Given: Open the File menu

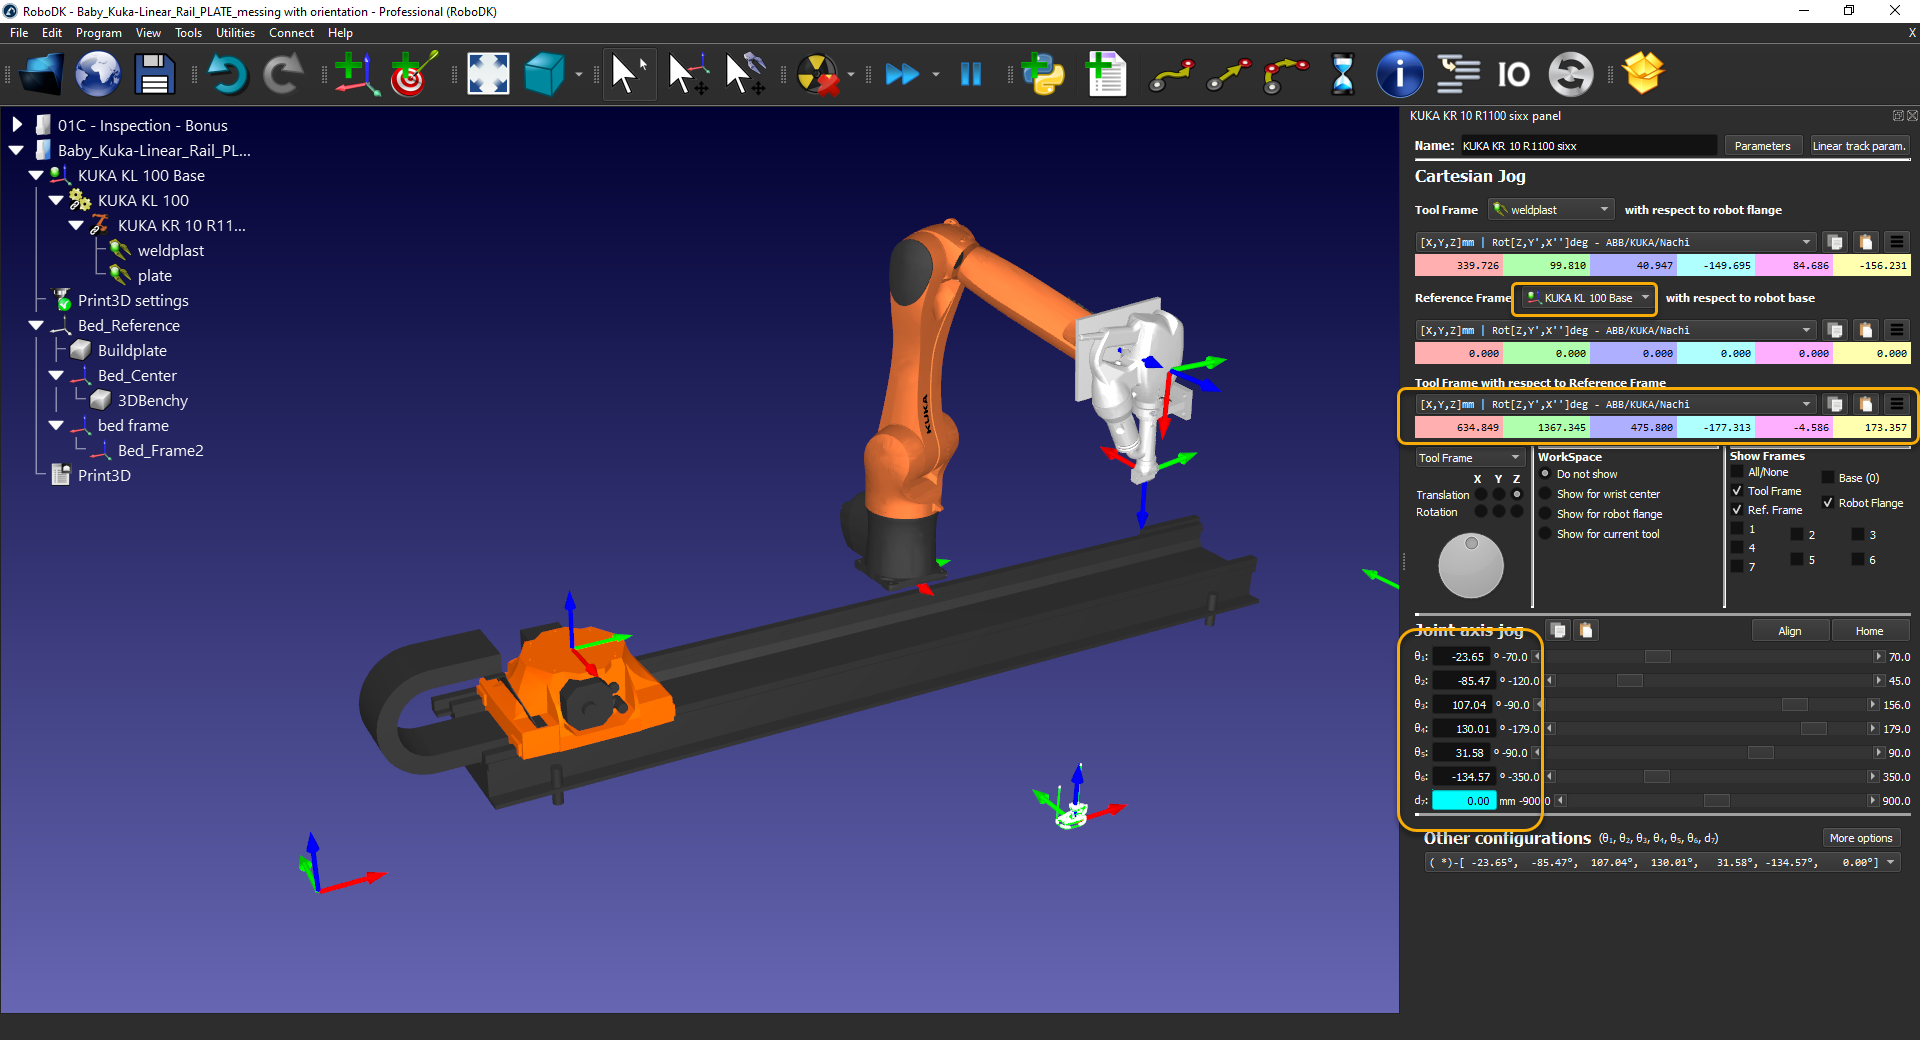Looking at the screenshot, I should 19,33.
